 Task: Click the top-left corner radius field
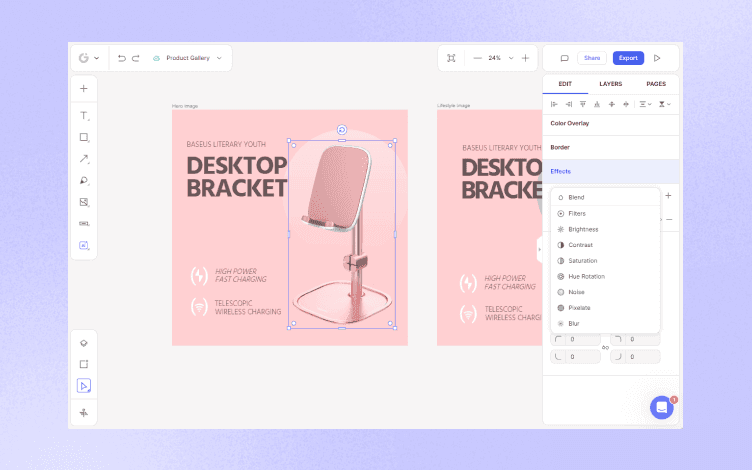[x=580, y=340]
